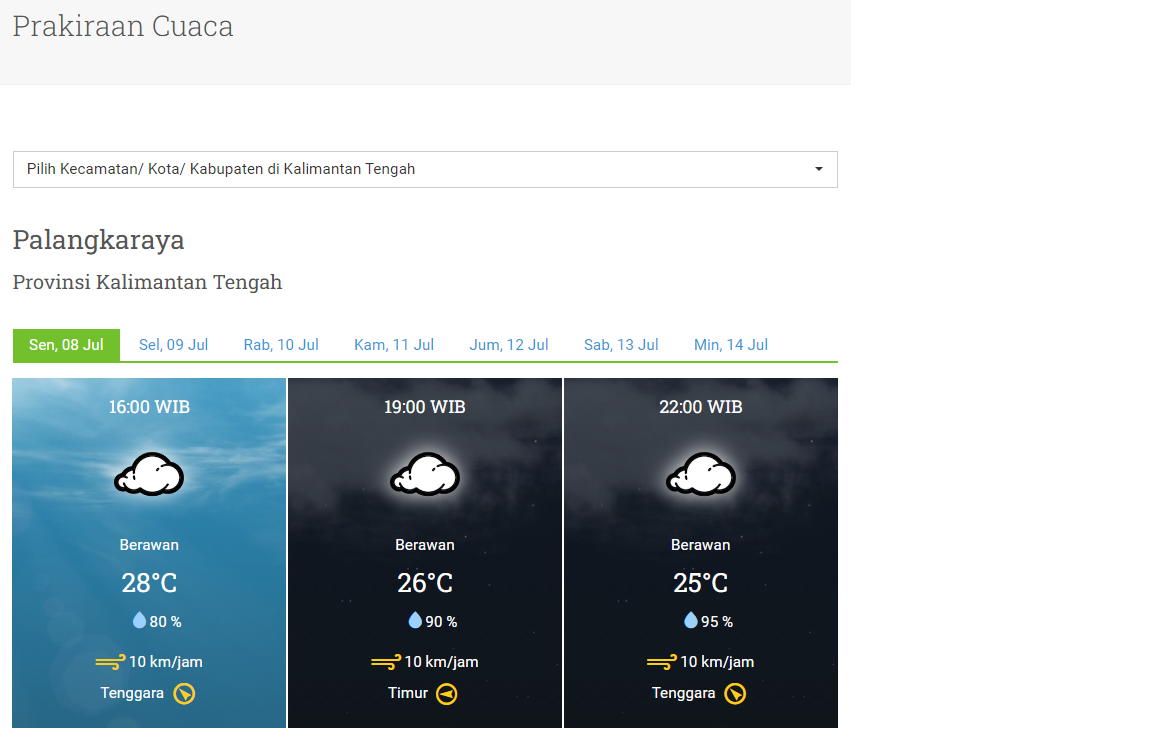Click the Prakiraan Cuaca heading
This screenshot has width=1152, height=737.
(123, 26)
